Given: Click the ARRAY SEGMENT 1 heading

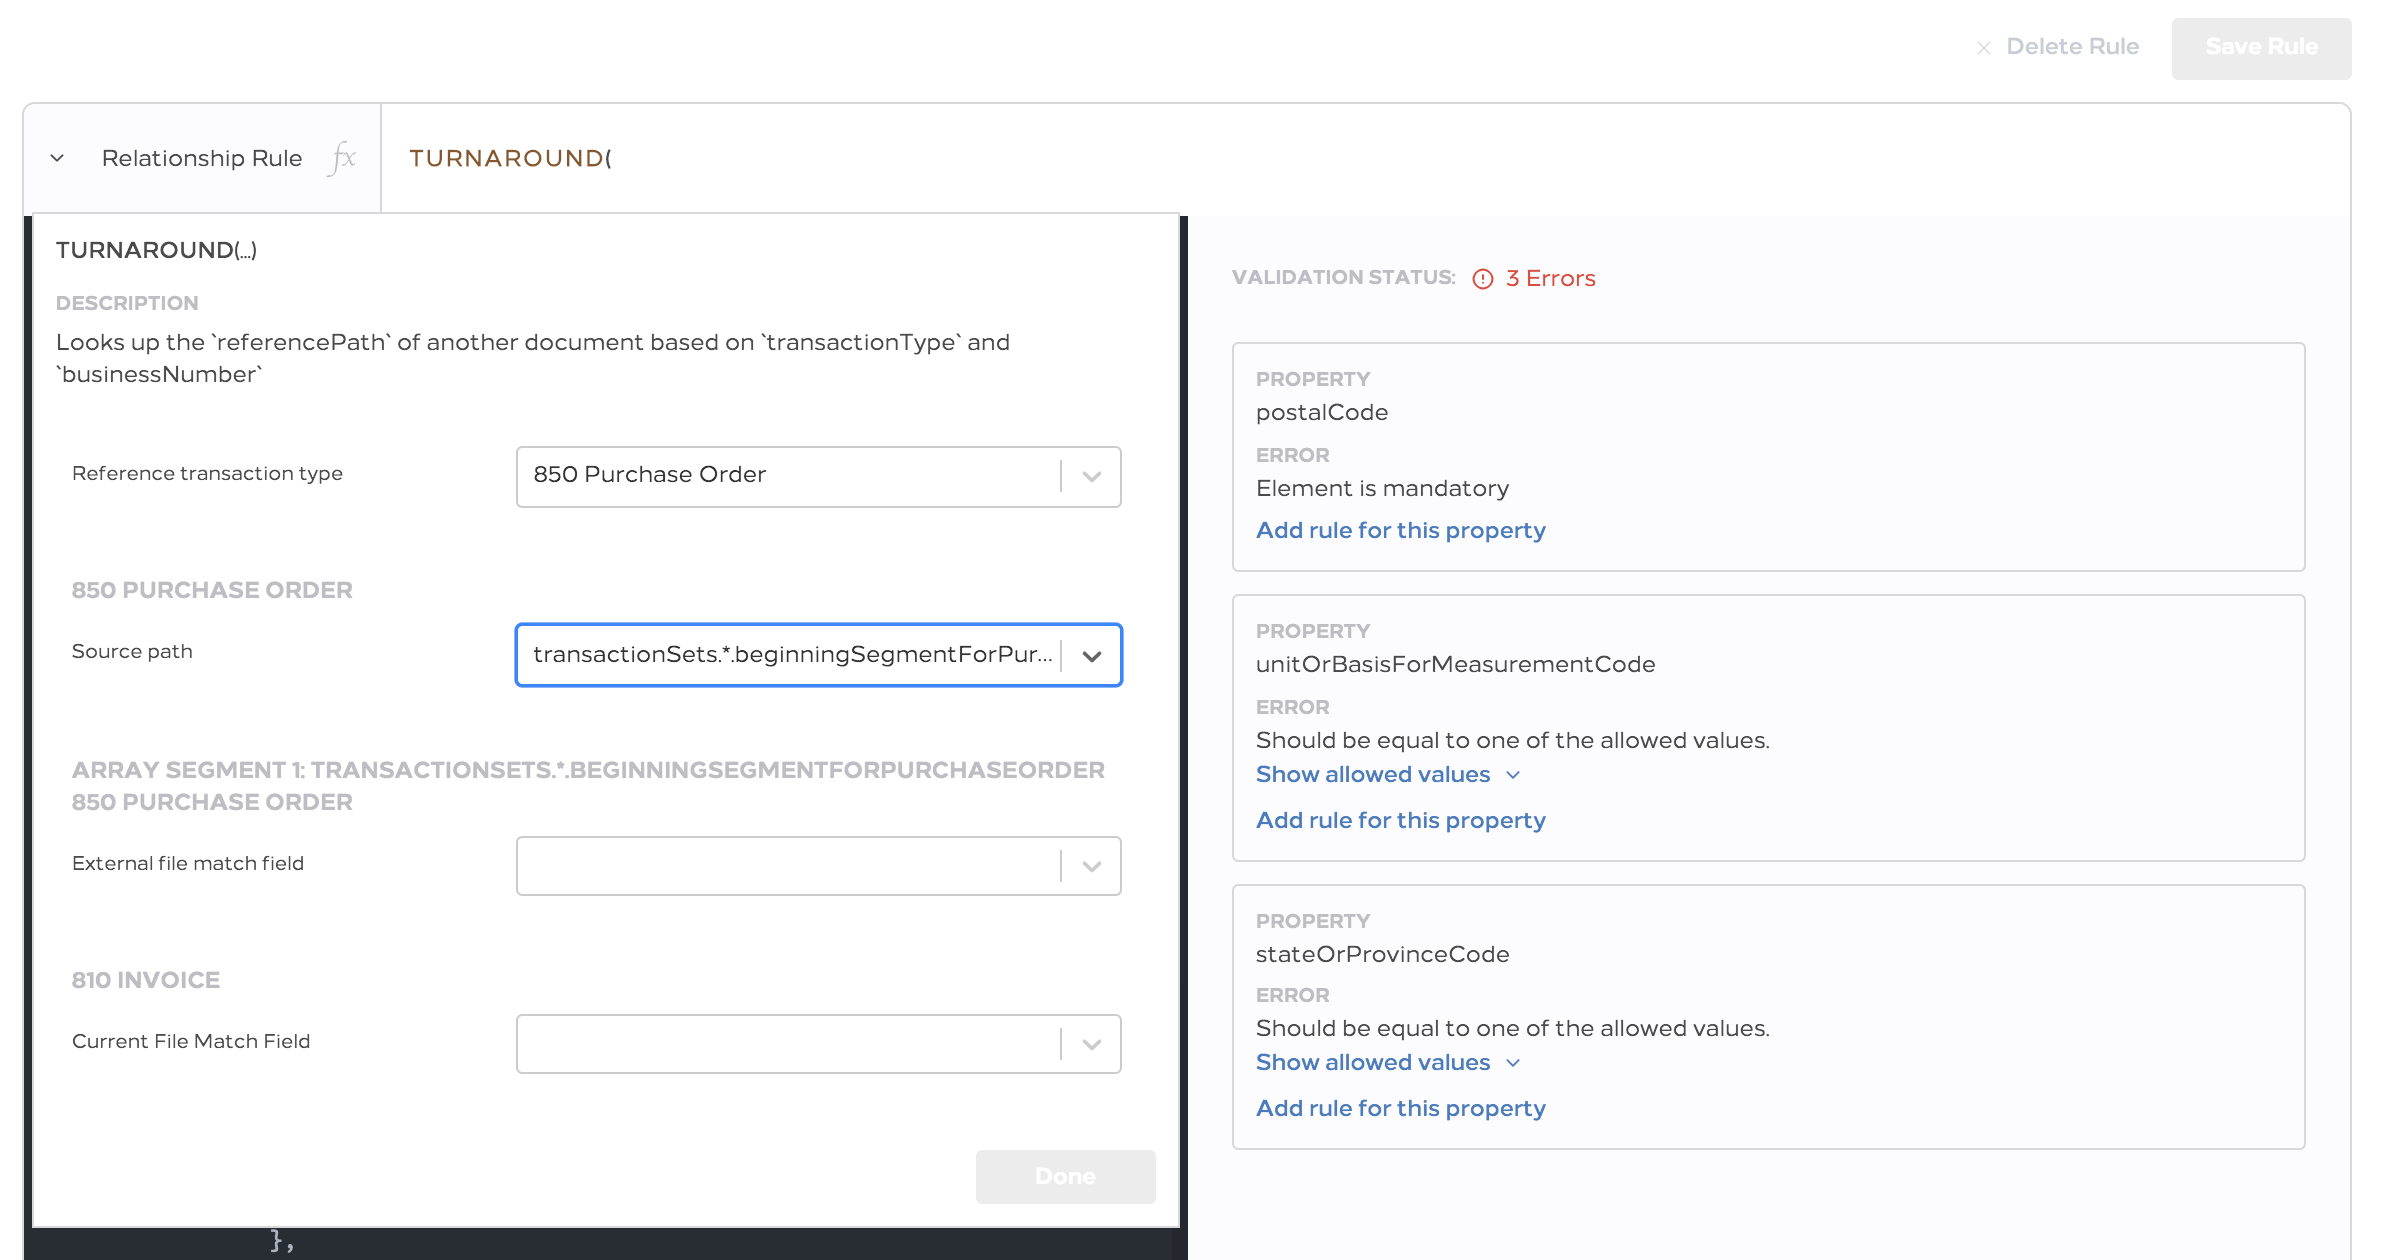Looking at the screenshot, I should click(588, 786).
